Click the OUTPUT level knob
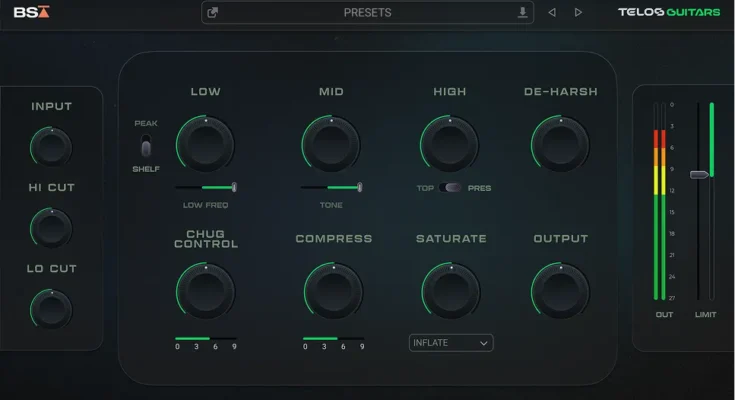The width and height of the screenshot is (735, 400). tap(560, 290)
